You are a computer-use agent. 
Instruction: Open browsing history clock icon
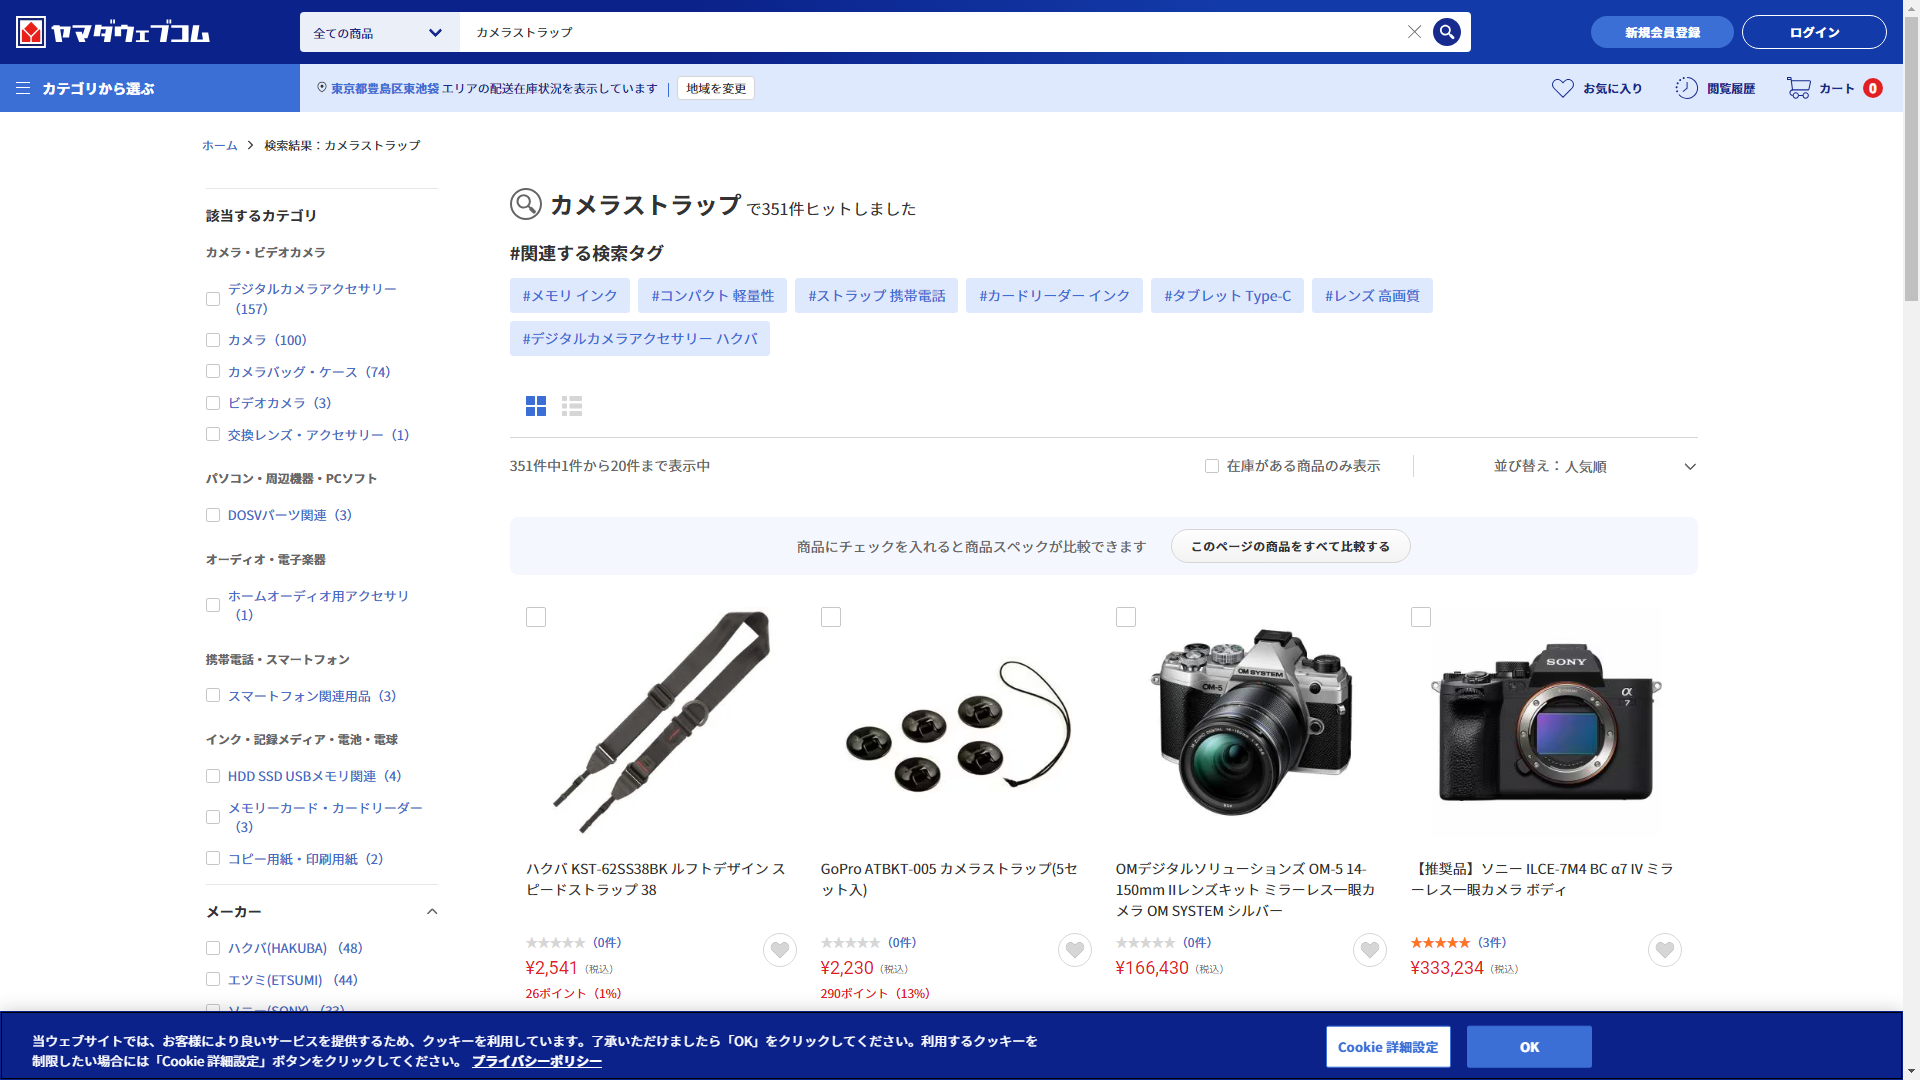coord(1686,88)
